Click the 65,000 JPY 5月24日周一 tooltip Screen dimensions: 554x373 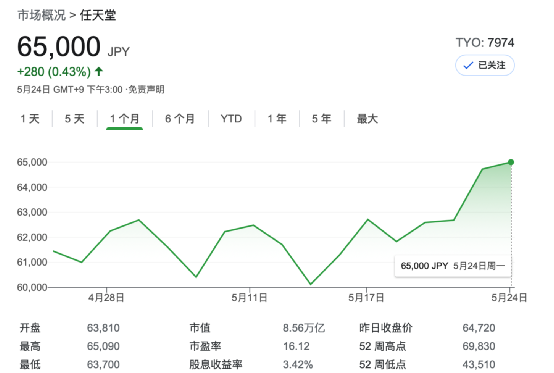pyautogui.click(x=453, y=266)
